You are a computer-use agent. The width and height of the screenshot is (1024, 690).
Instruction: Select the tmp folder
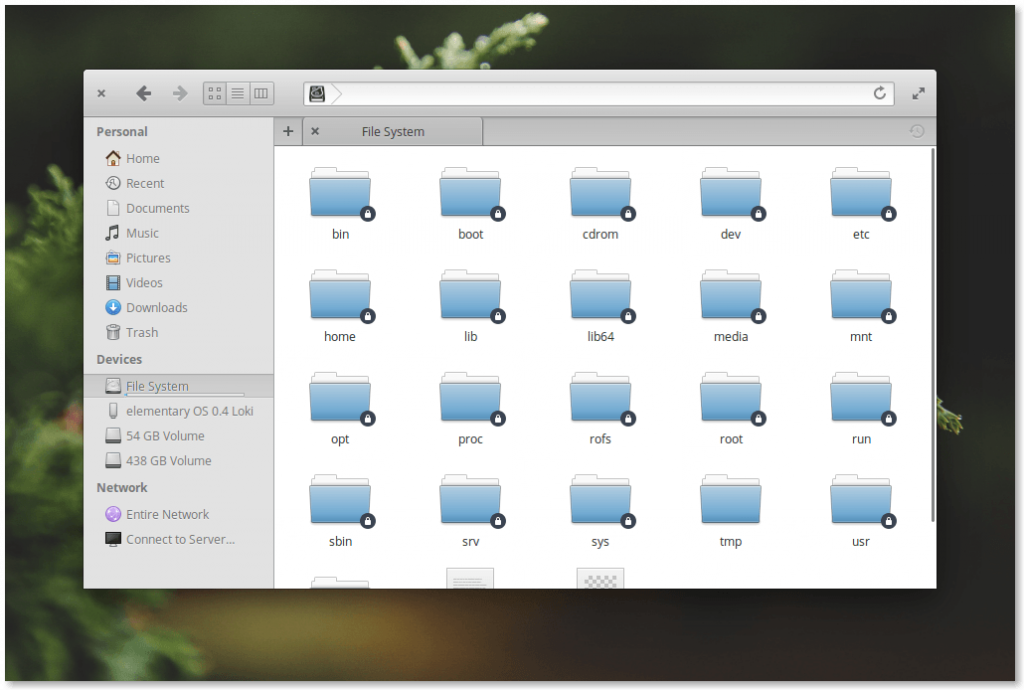click(731, 511)
